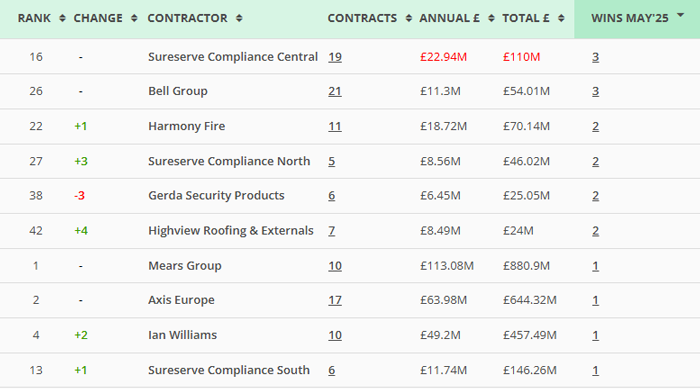The image size is (700, 389).
Task: Open Axis Europe's 17 contracts link
Action: click(x=335, y=300)
